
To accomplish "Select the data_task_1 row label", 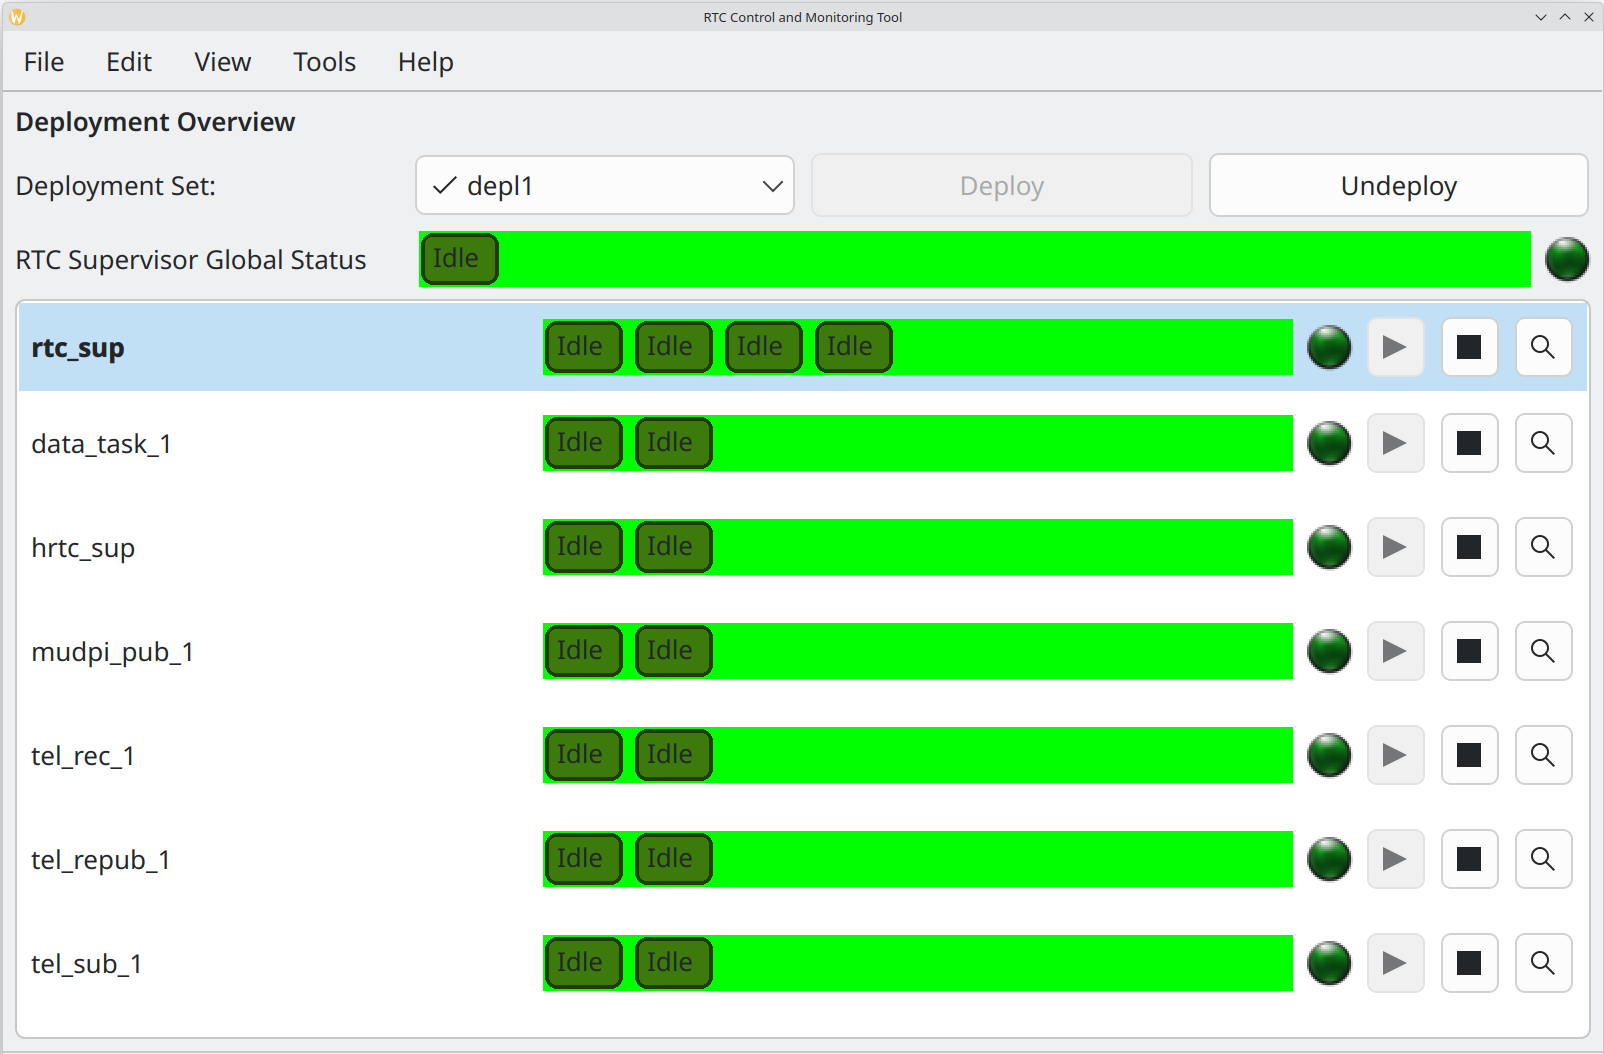I will (101, 444).
